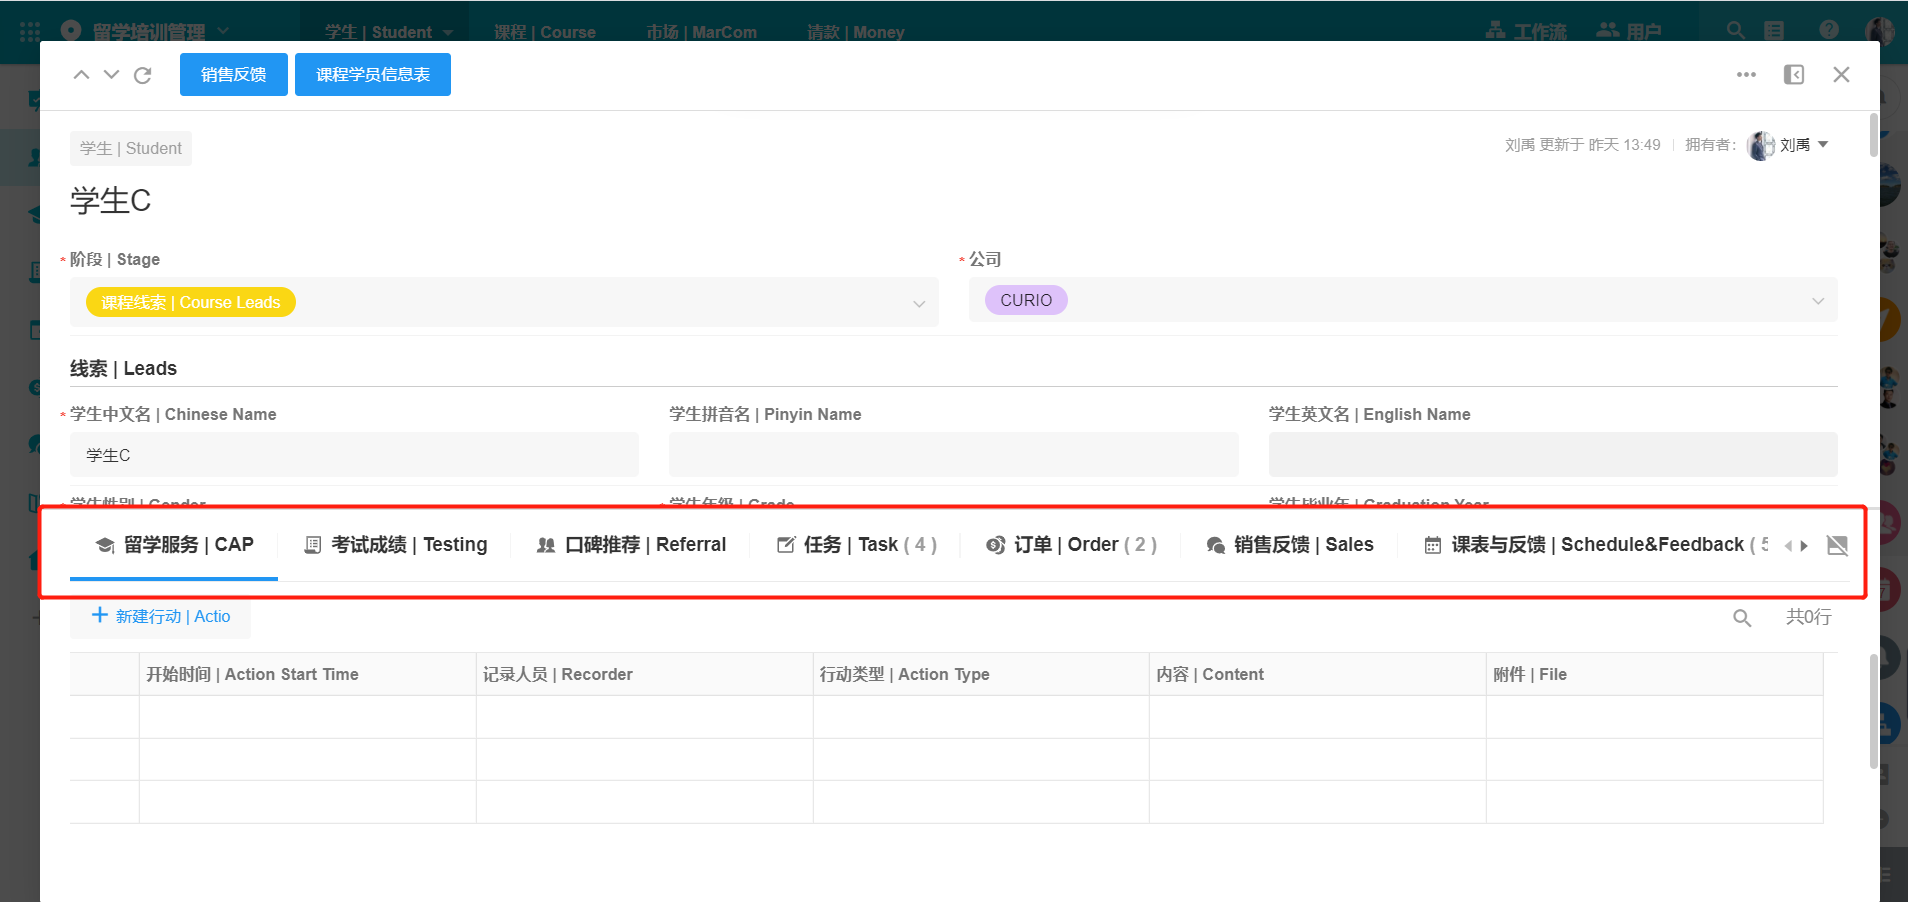Expand the 阶段 | Stage dropdown

tap(918, 303)
